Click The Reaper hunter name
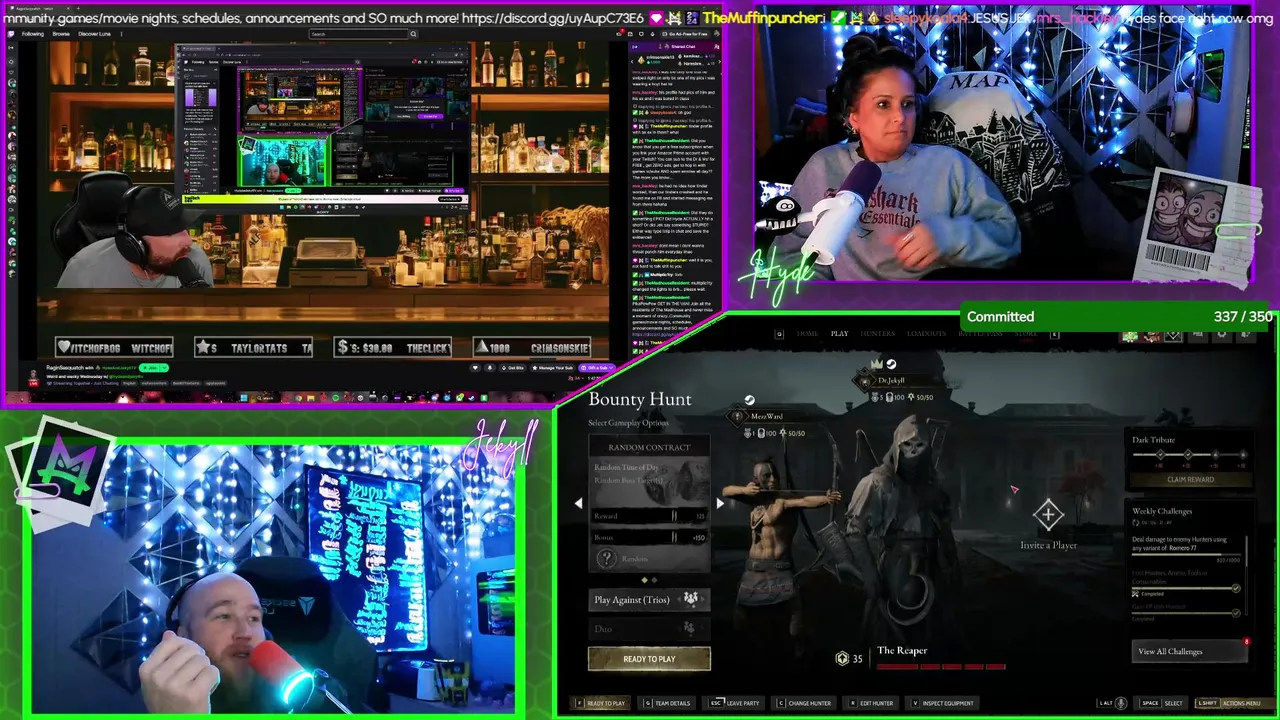Screen dimensions: 1280x720 click(x=902, y=651)
